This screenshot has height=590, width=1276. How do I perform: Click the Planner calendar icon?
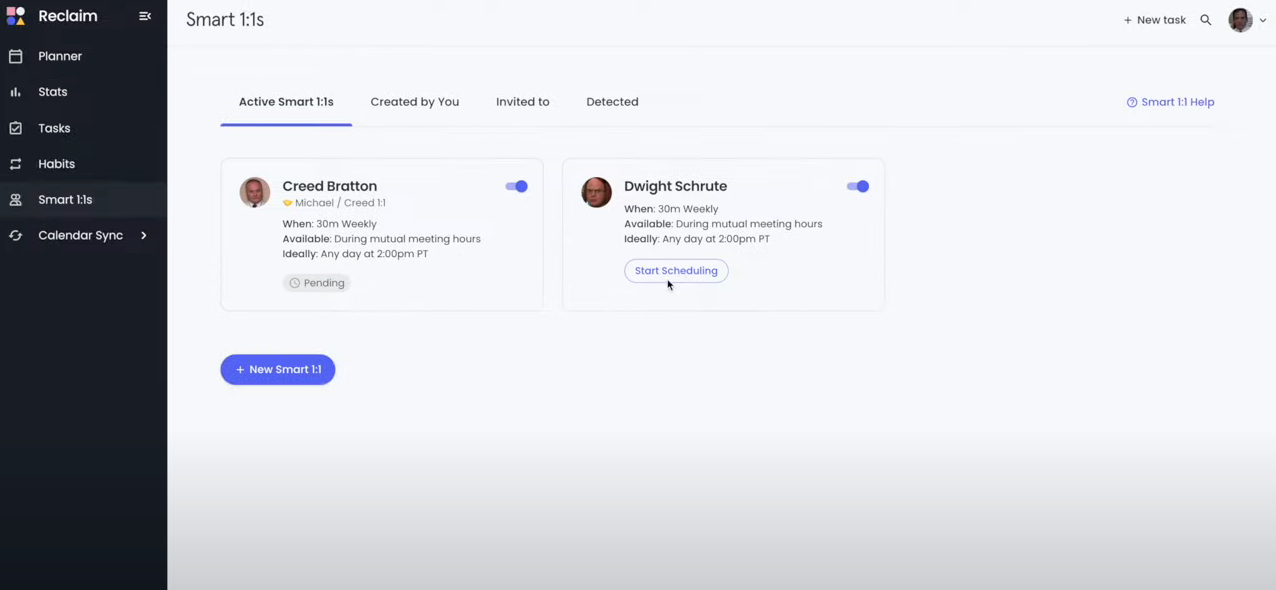[15, 56]
